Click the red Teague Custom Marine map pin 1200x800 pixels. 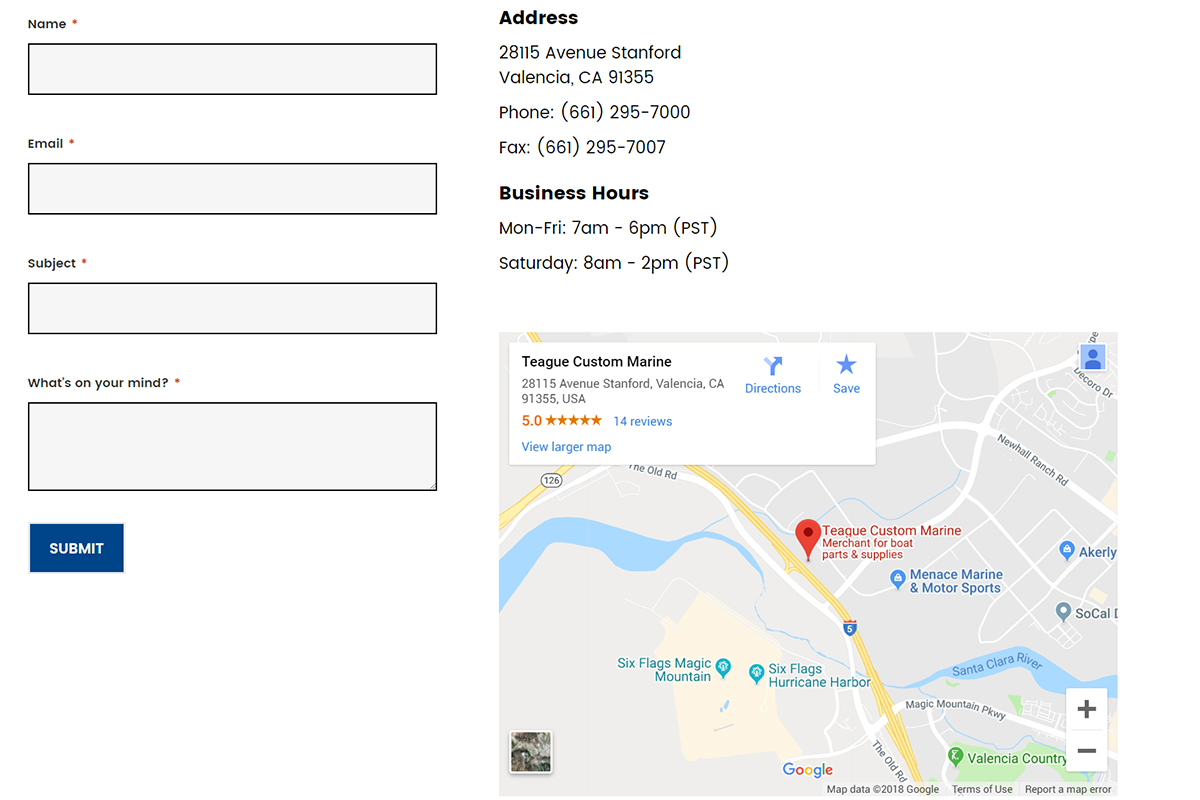click(x=807, y=537)
